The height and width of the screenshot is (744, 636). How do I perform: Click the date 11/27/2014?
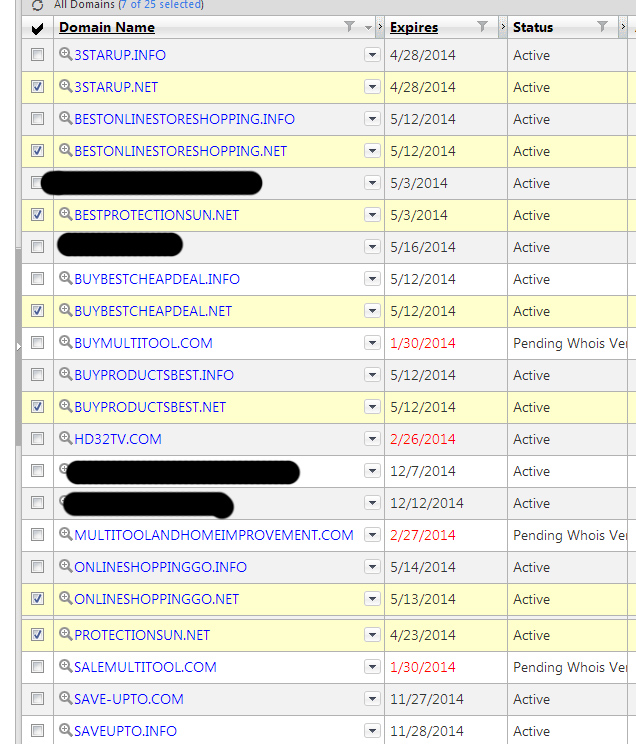[x=427, y=699]
